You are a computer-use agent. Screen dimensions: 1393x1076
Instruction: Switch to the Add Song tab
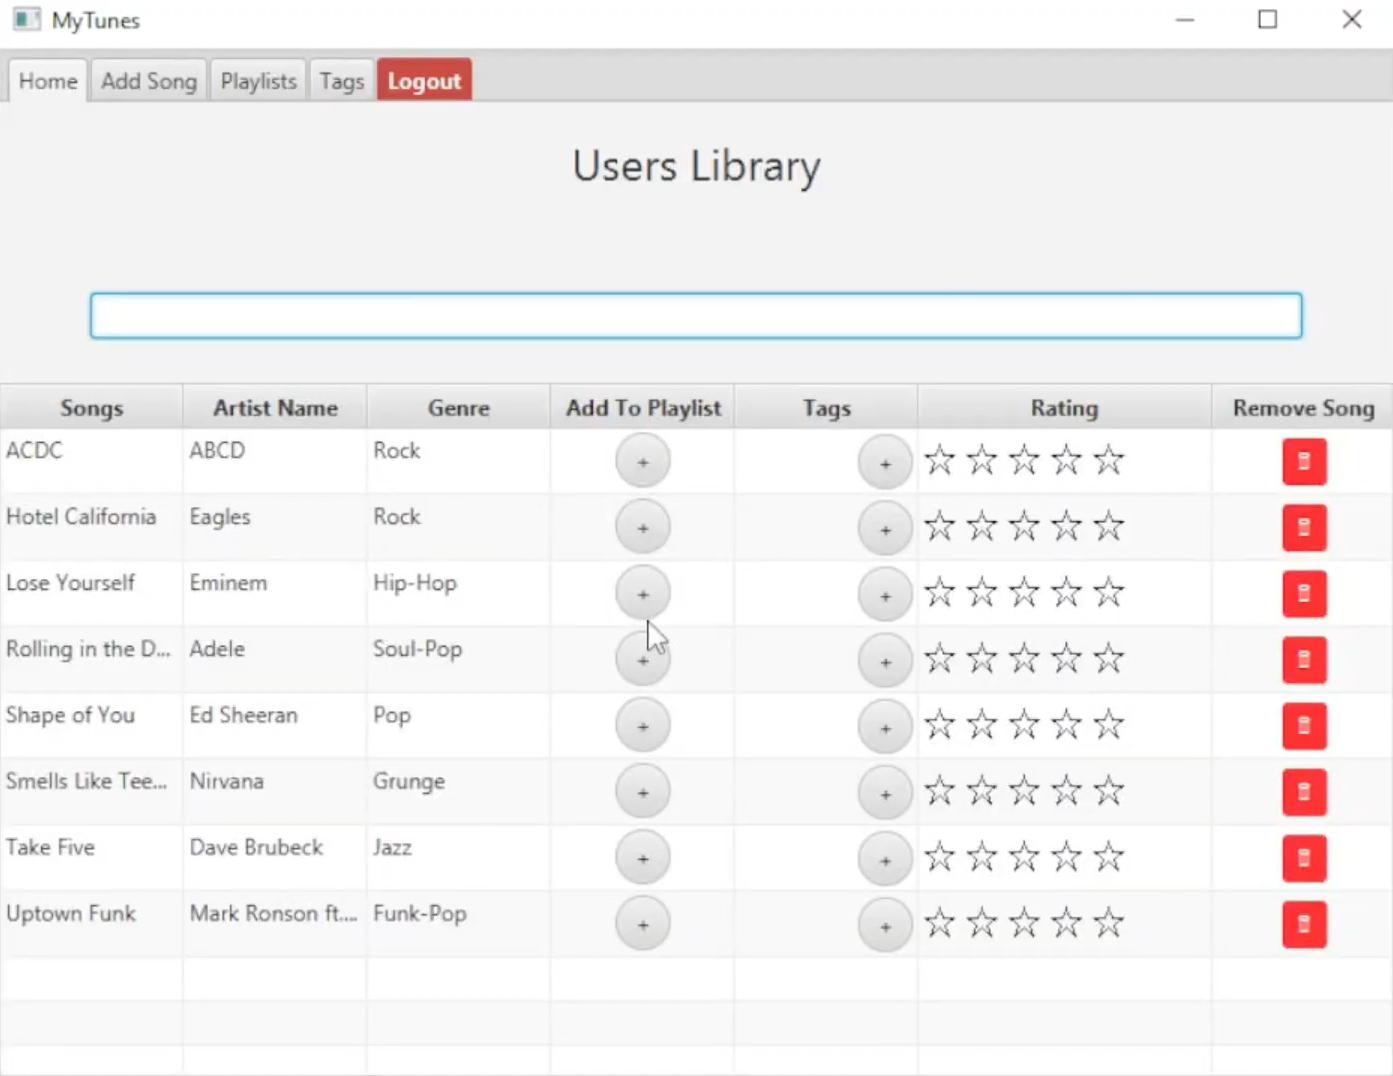(149, 81)
